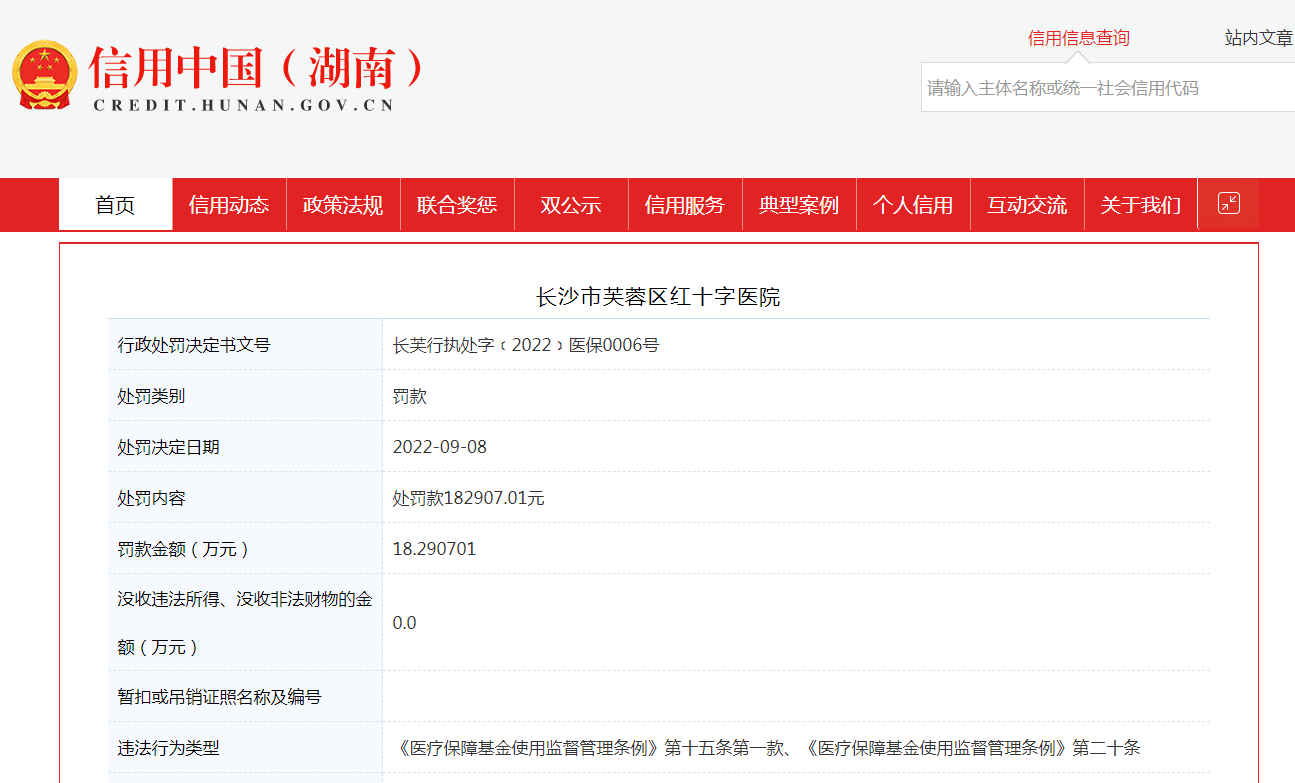The width and height of the screenshot is (1295, 783).
Task: Click 关于我们 in the navigation bar
Action: 1141,205
